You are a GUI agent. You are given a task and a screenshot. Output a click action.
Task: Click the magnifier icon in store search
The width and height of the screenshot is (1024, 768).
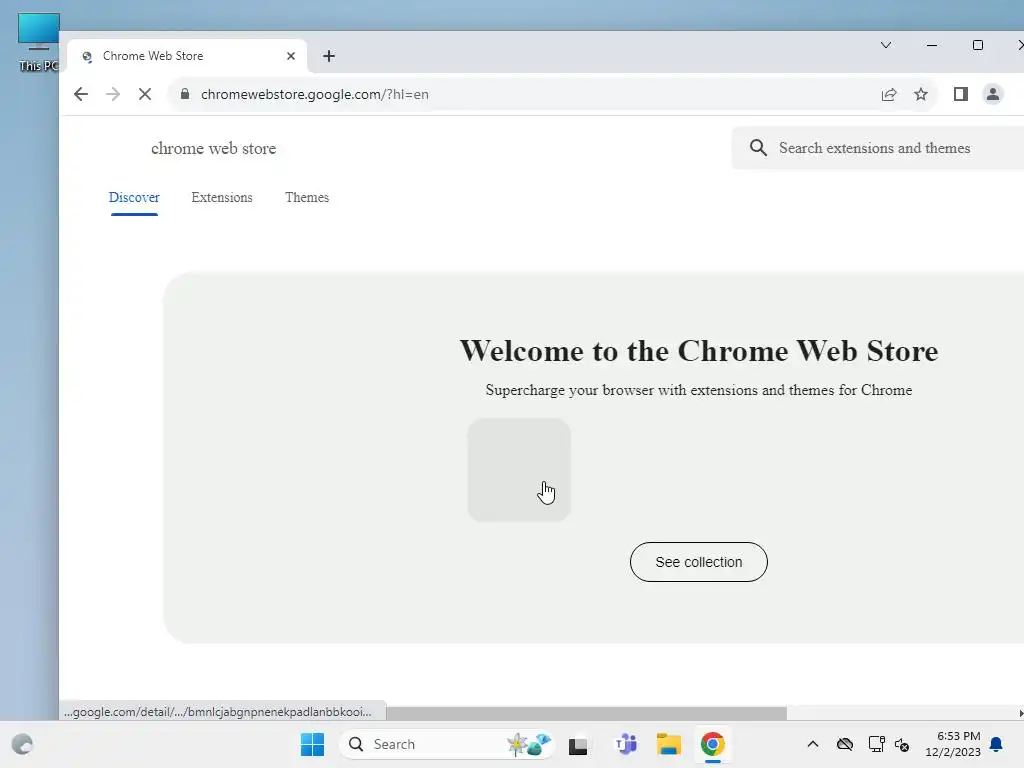pos(758,148)
